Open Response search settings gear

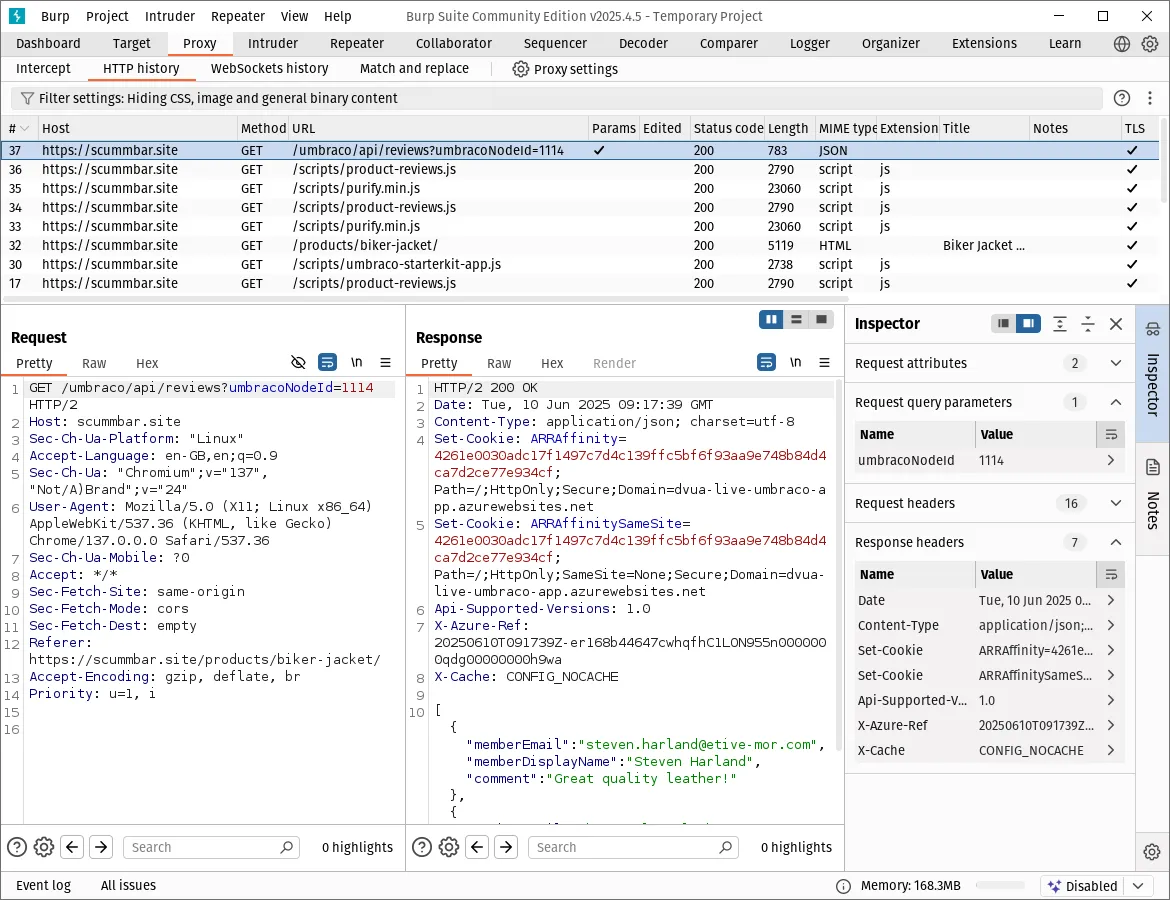[x=449, y=847]
